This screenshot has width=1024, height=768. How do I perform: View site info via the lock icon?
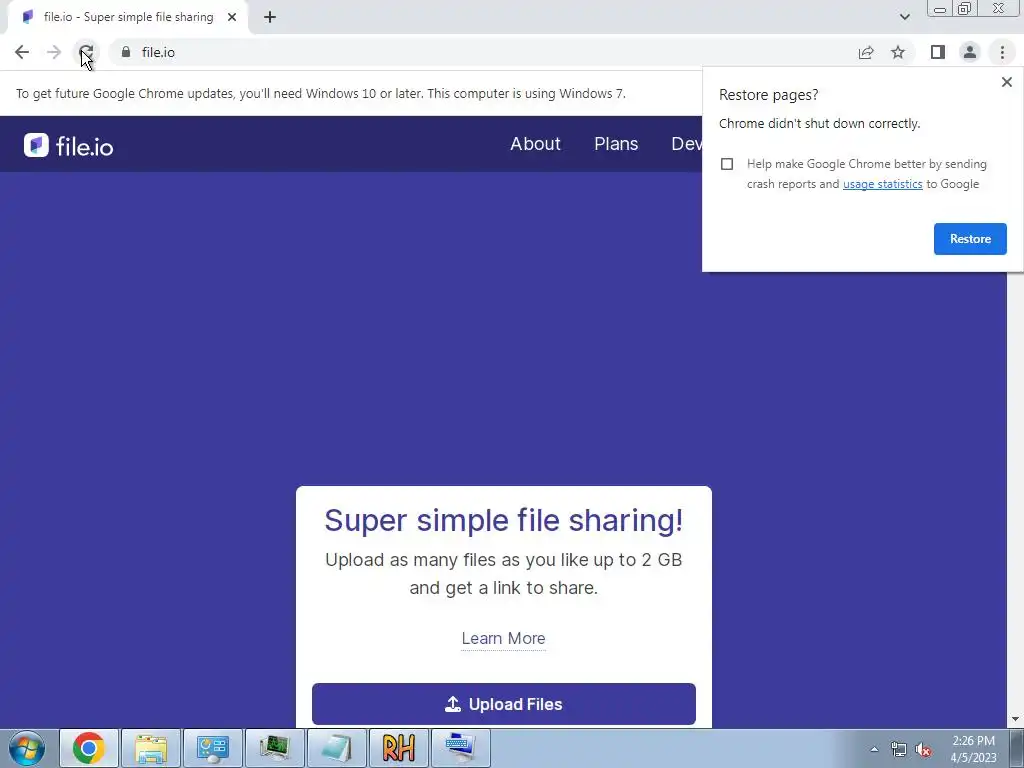coord(126,52)
